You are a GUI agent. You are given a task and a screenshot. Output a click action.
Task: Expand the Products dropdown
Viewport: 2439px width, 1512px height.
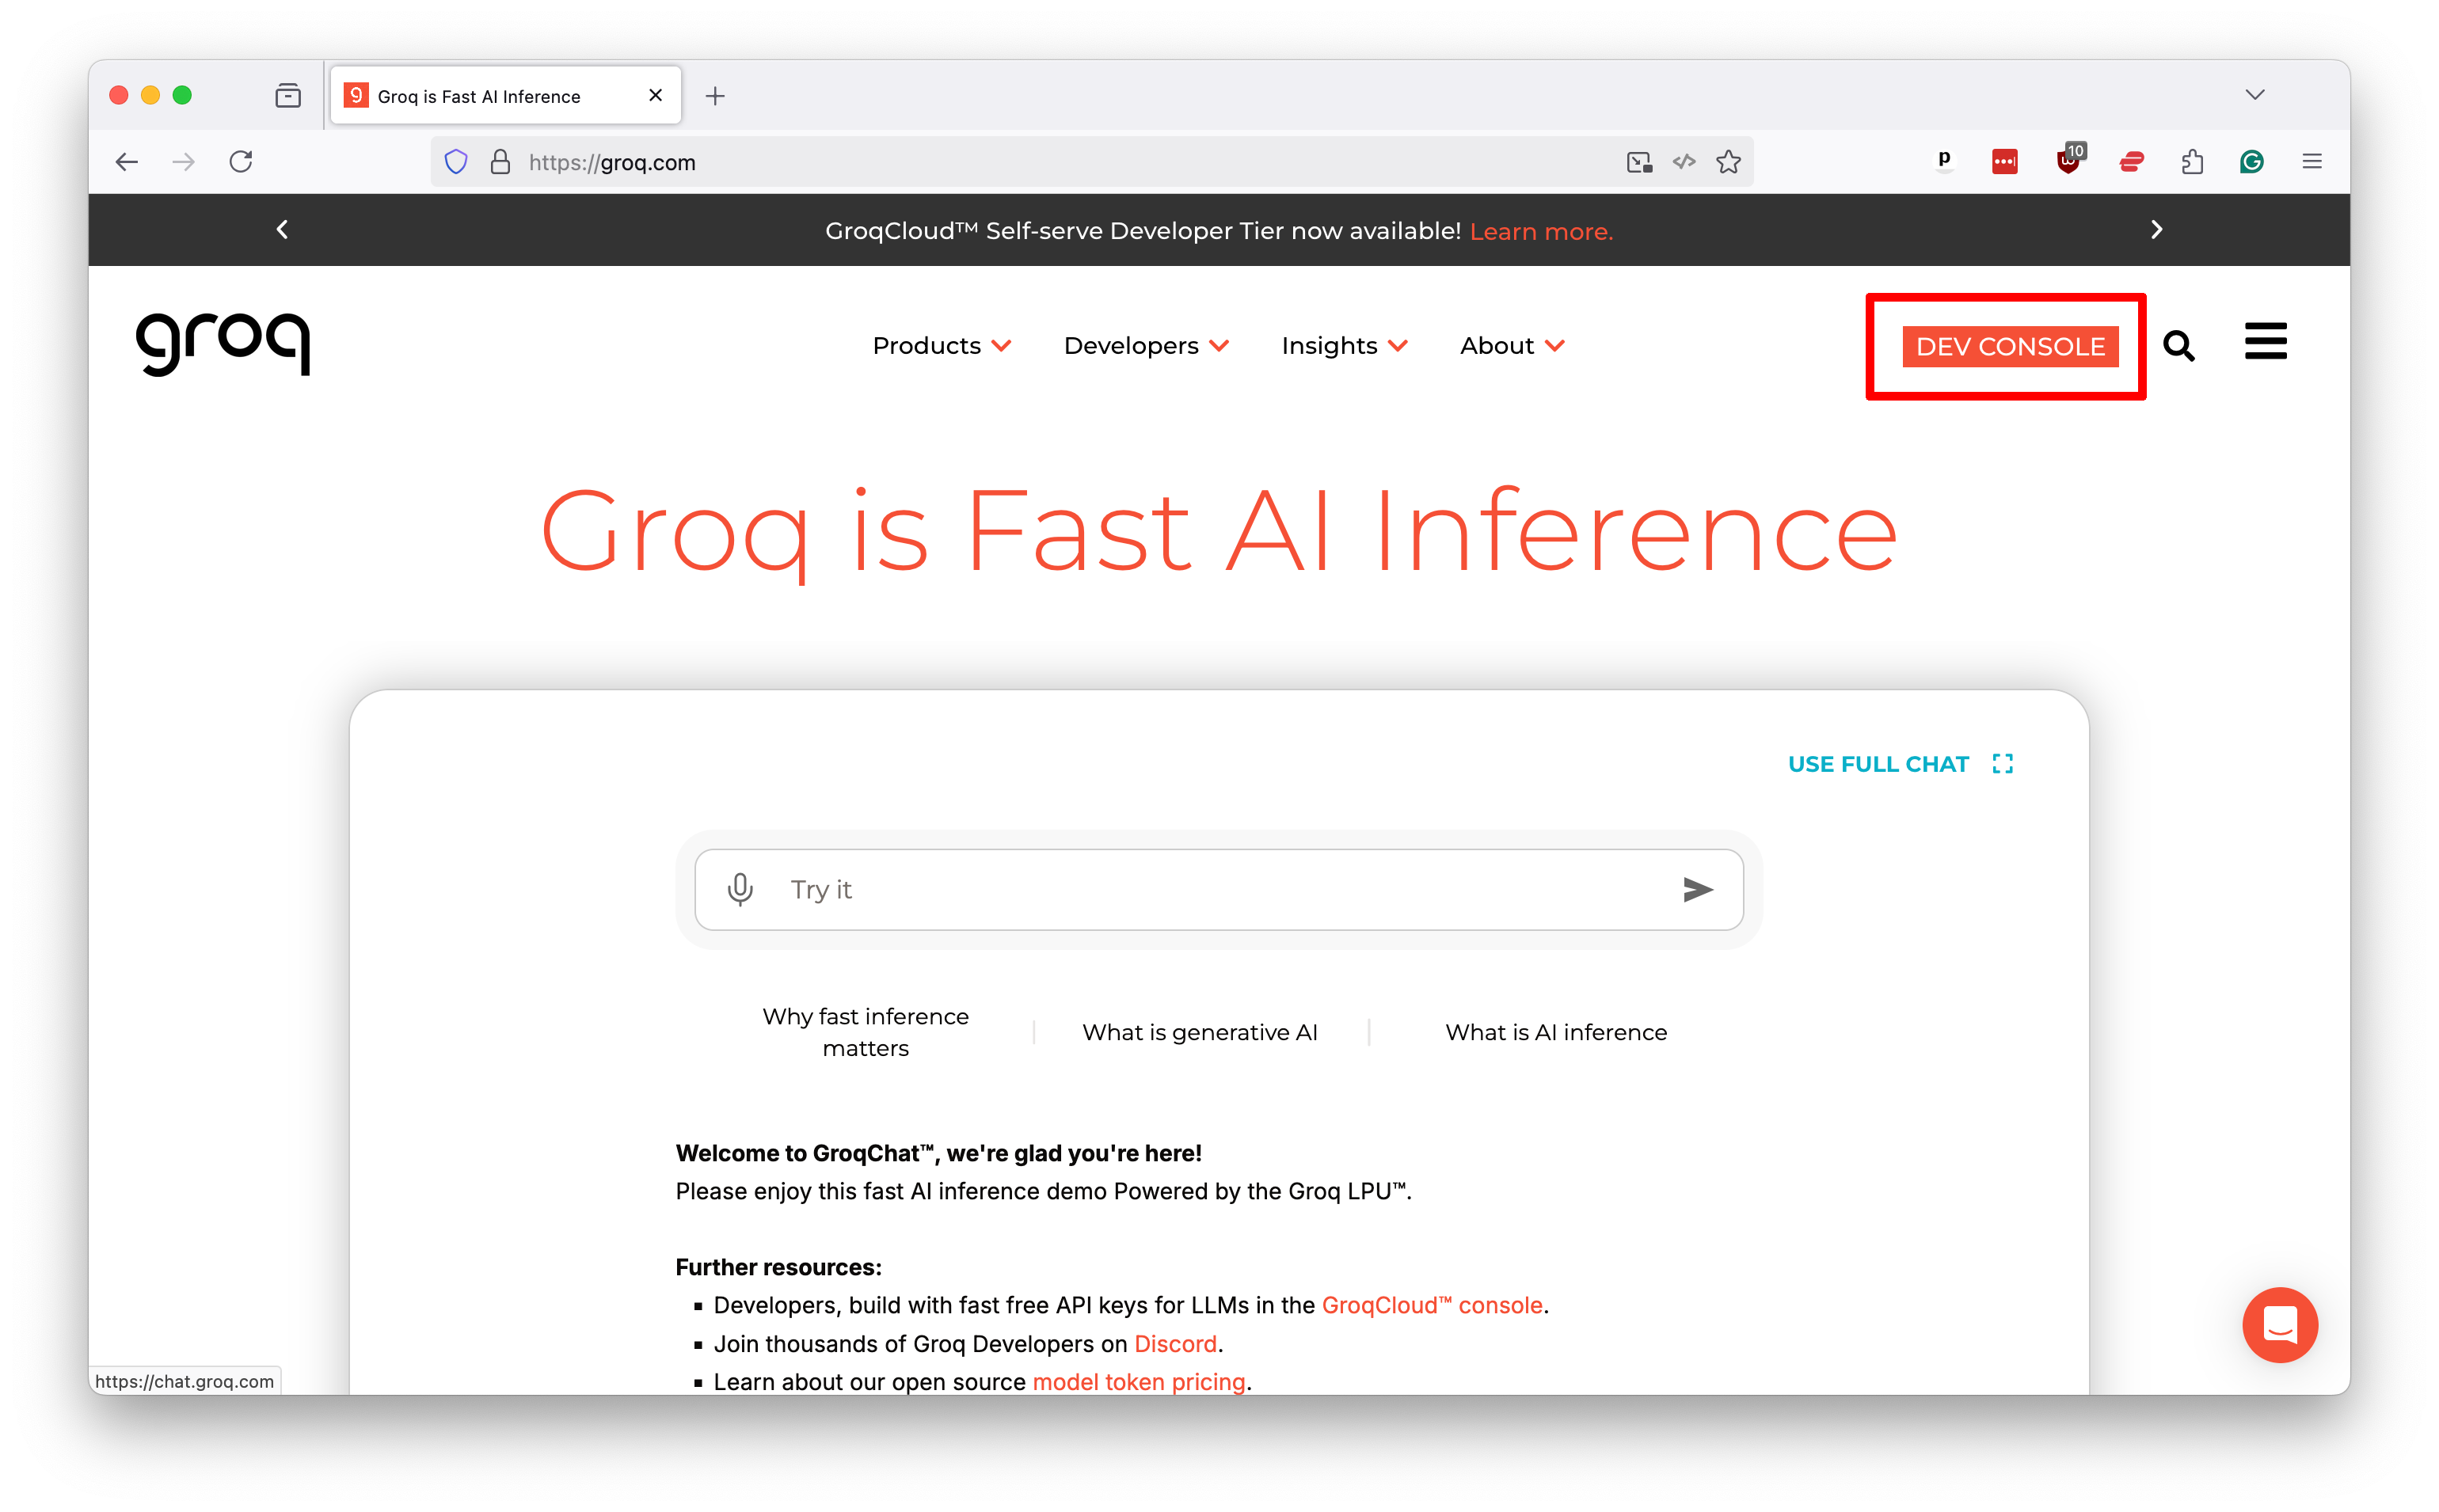click(x=941, y=346)
